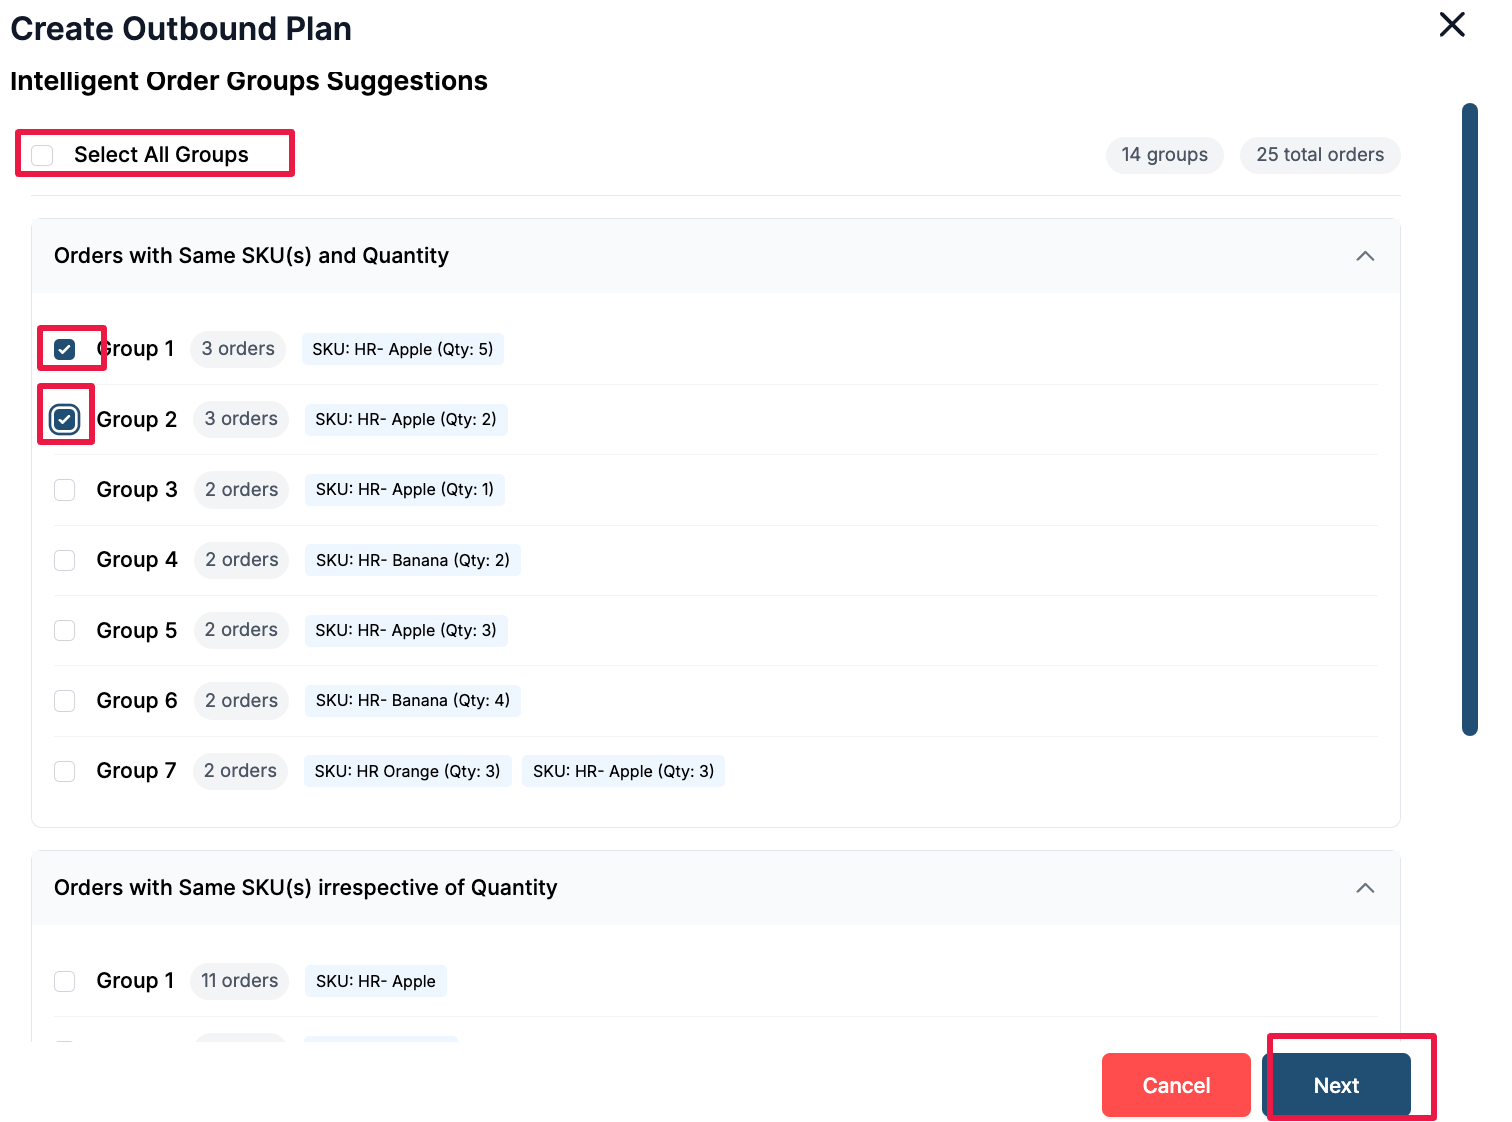Uncheck the Group 1 checkbox with 3 orders
The image size is (1512, 1122).
coord(65,349)
